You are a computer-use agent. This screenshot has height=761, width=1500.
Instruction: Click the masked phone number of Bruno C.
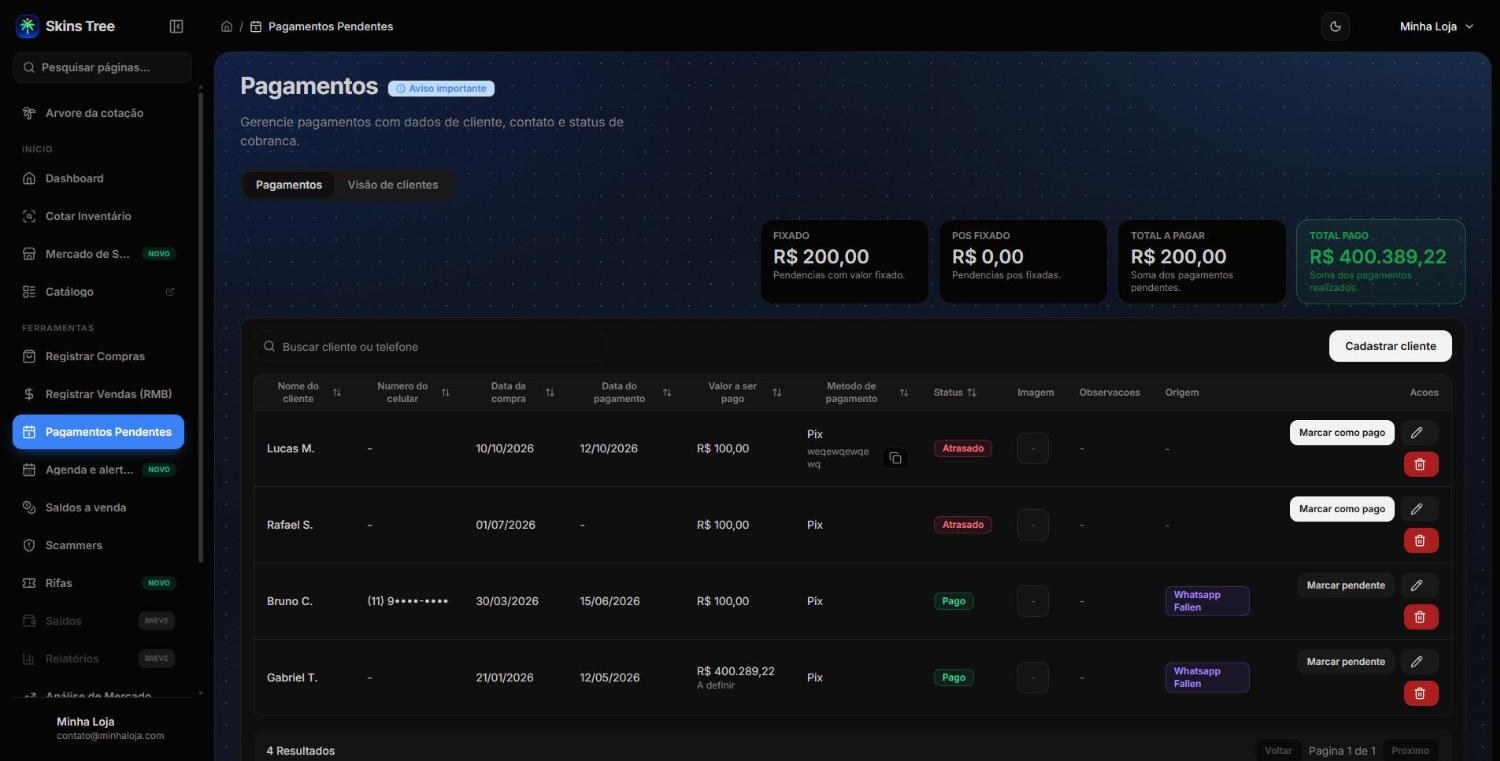(x=408, y=601)
